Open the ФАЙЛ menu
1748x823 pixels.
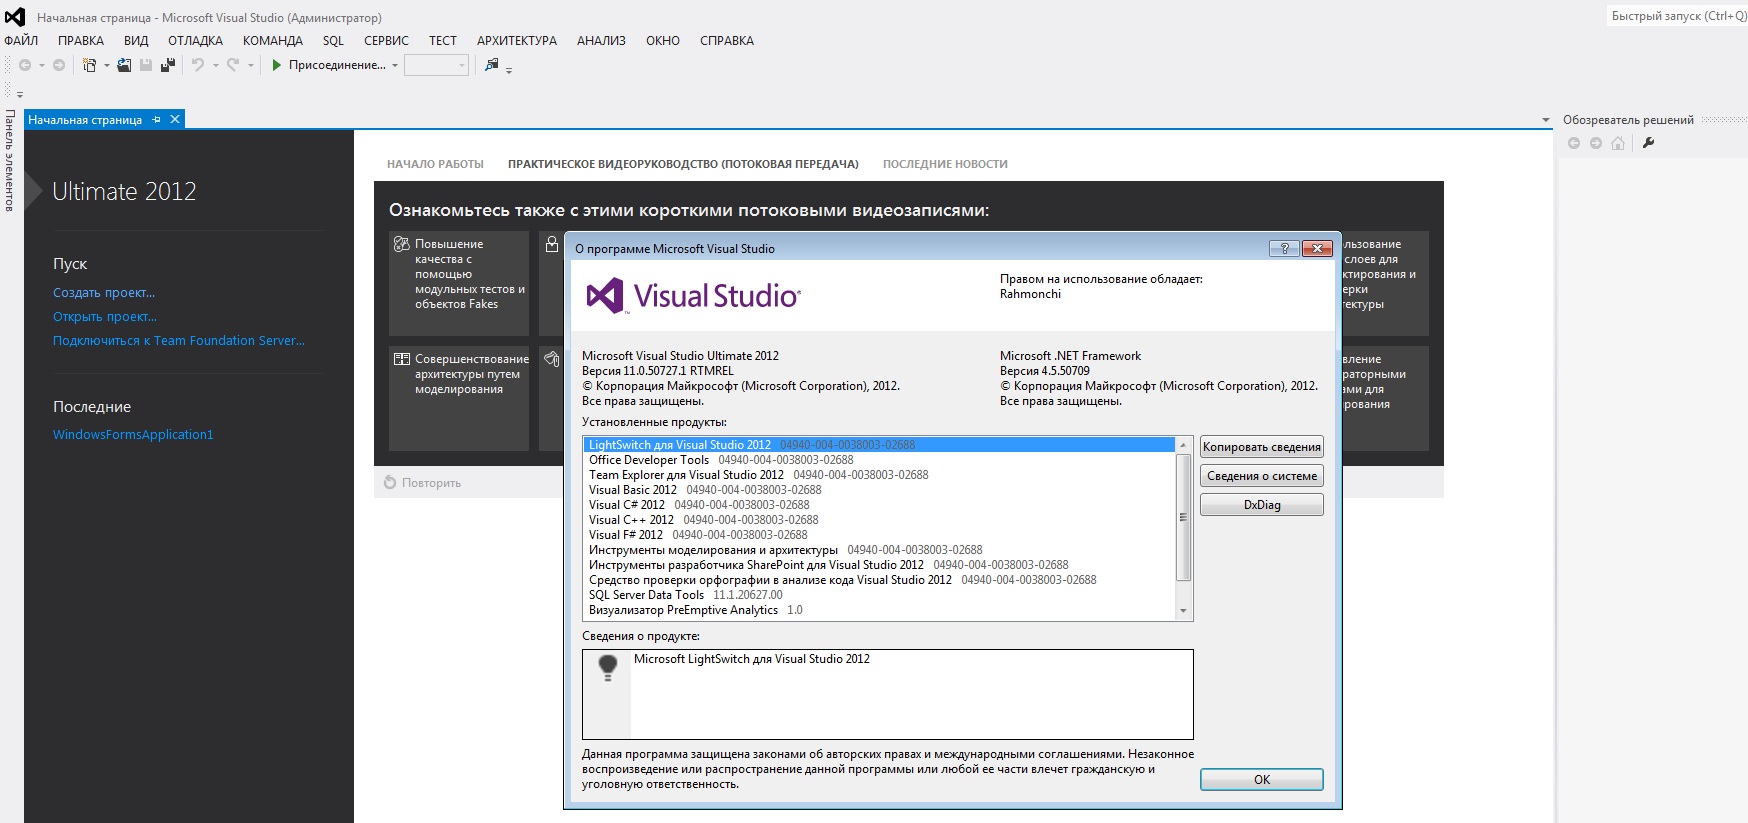pyautogui.click(x=21, y=41)
